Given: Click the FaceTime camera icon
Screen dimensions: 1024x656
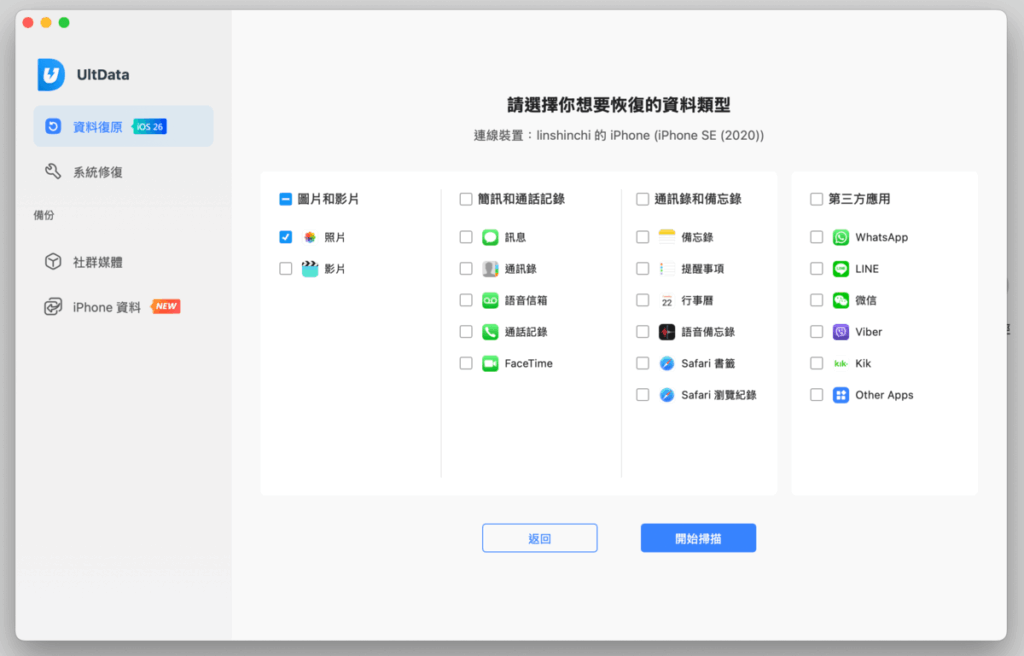Looking at the screenshot, I should tap(490, 364).
